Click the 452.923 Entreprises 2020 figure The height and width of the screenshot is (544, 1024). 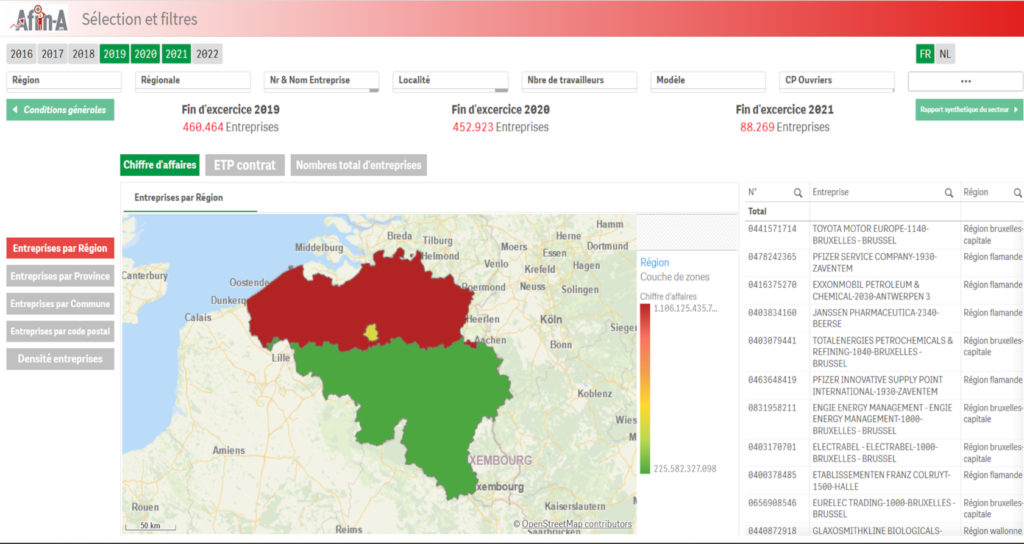[500, 127]
